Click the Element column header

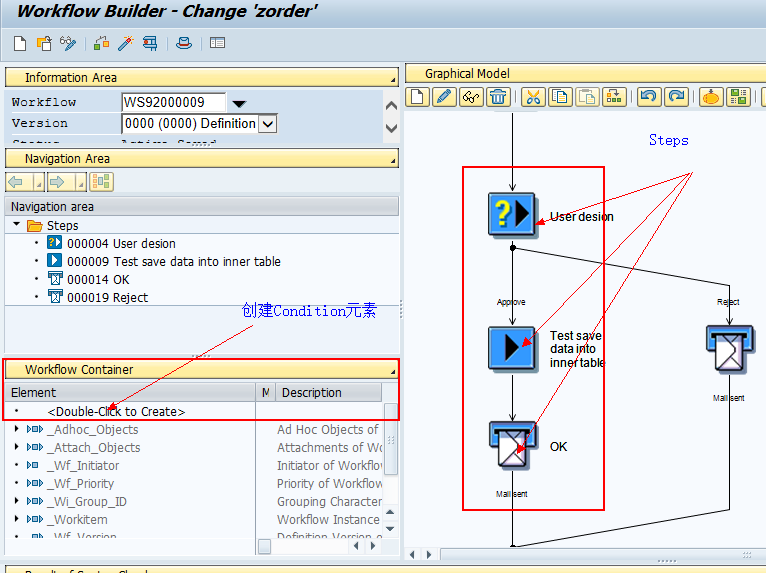click(x=130, y=392)
